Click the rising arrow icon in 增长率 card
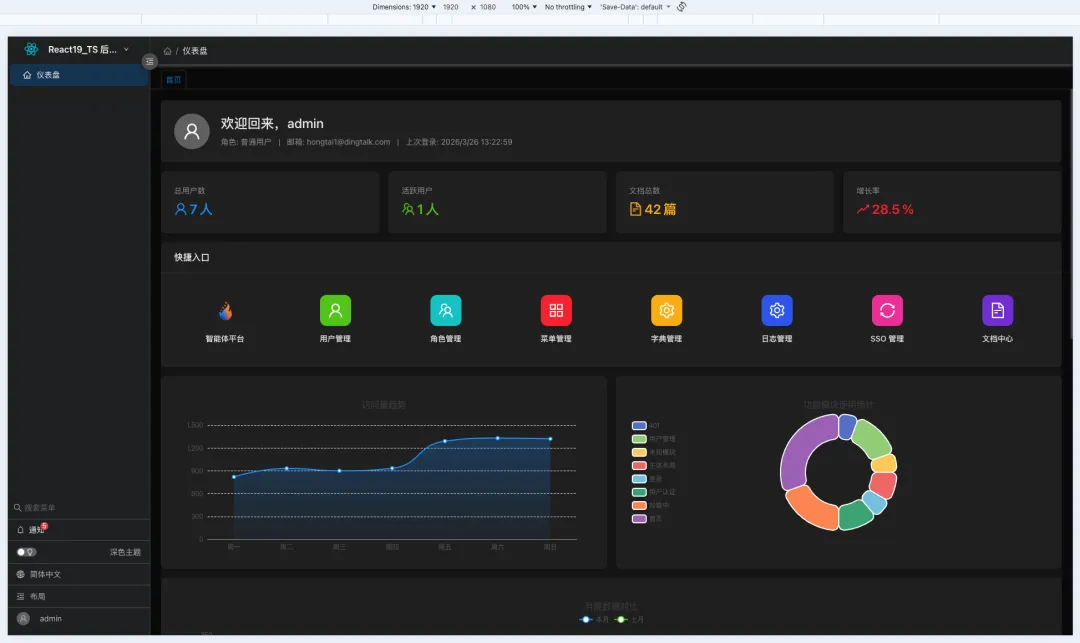1080x643 pixels. pyautogui.click(x=862, y=209)
